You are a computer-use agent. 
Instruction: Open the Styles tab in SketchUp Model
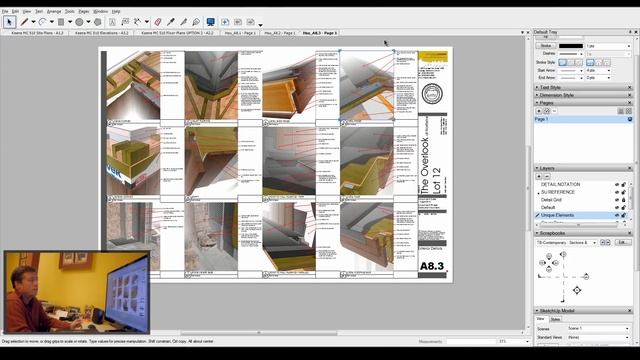coord(555,319)
